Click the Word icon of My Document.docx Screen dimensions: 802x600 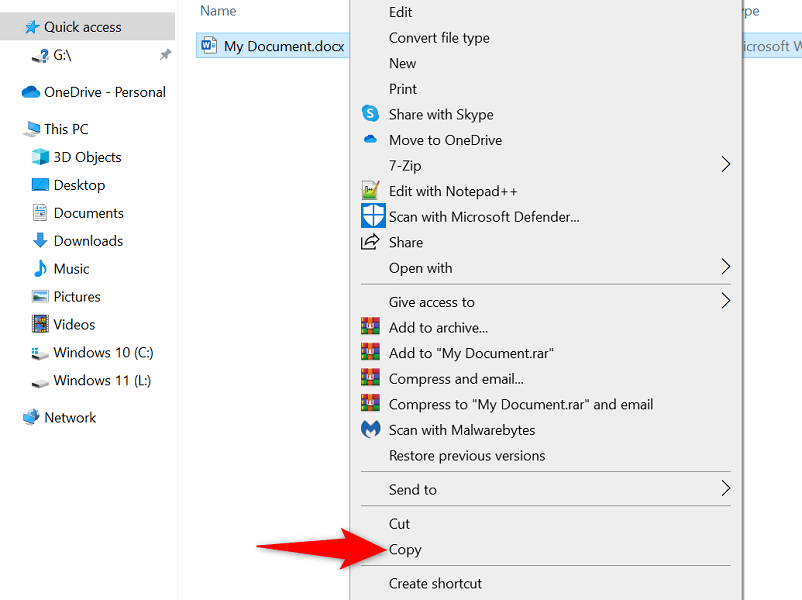tap(209, 46)
